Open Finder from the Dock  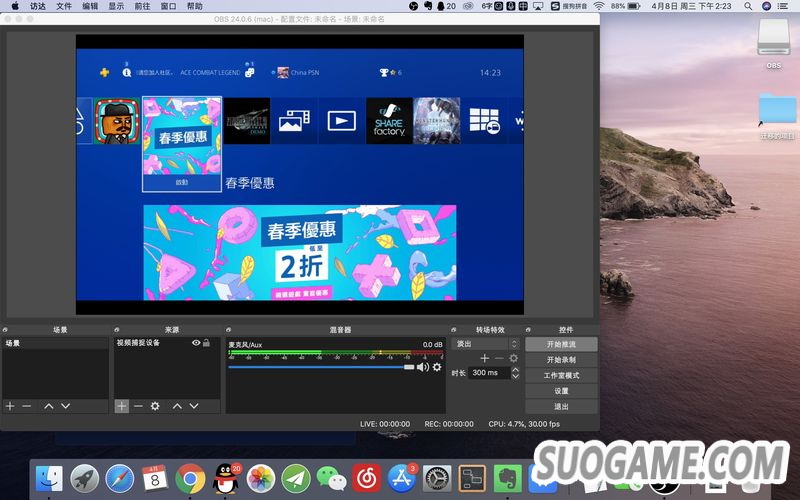[49, 479]
